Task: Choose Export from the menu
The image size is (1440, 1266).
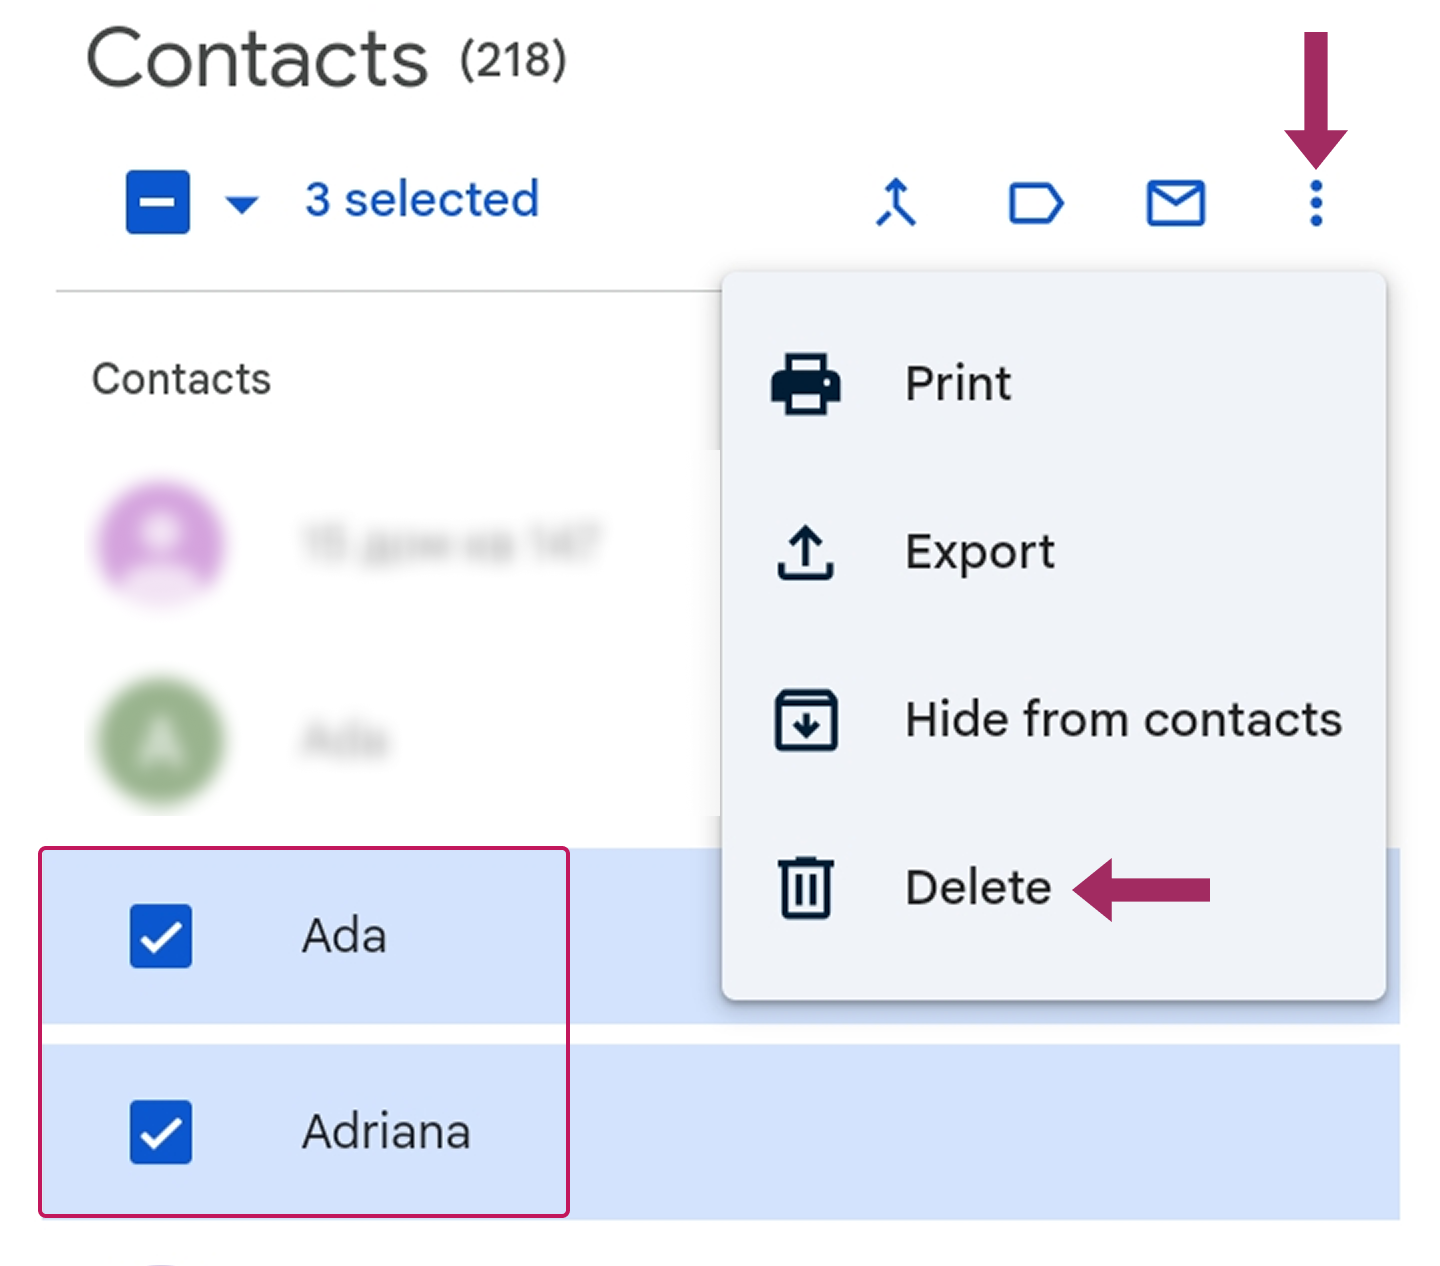Action: pyautogui.click(x=979, y=553)
